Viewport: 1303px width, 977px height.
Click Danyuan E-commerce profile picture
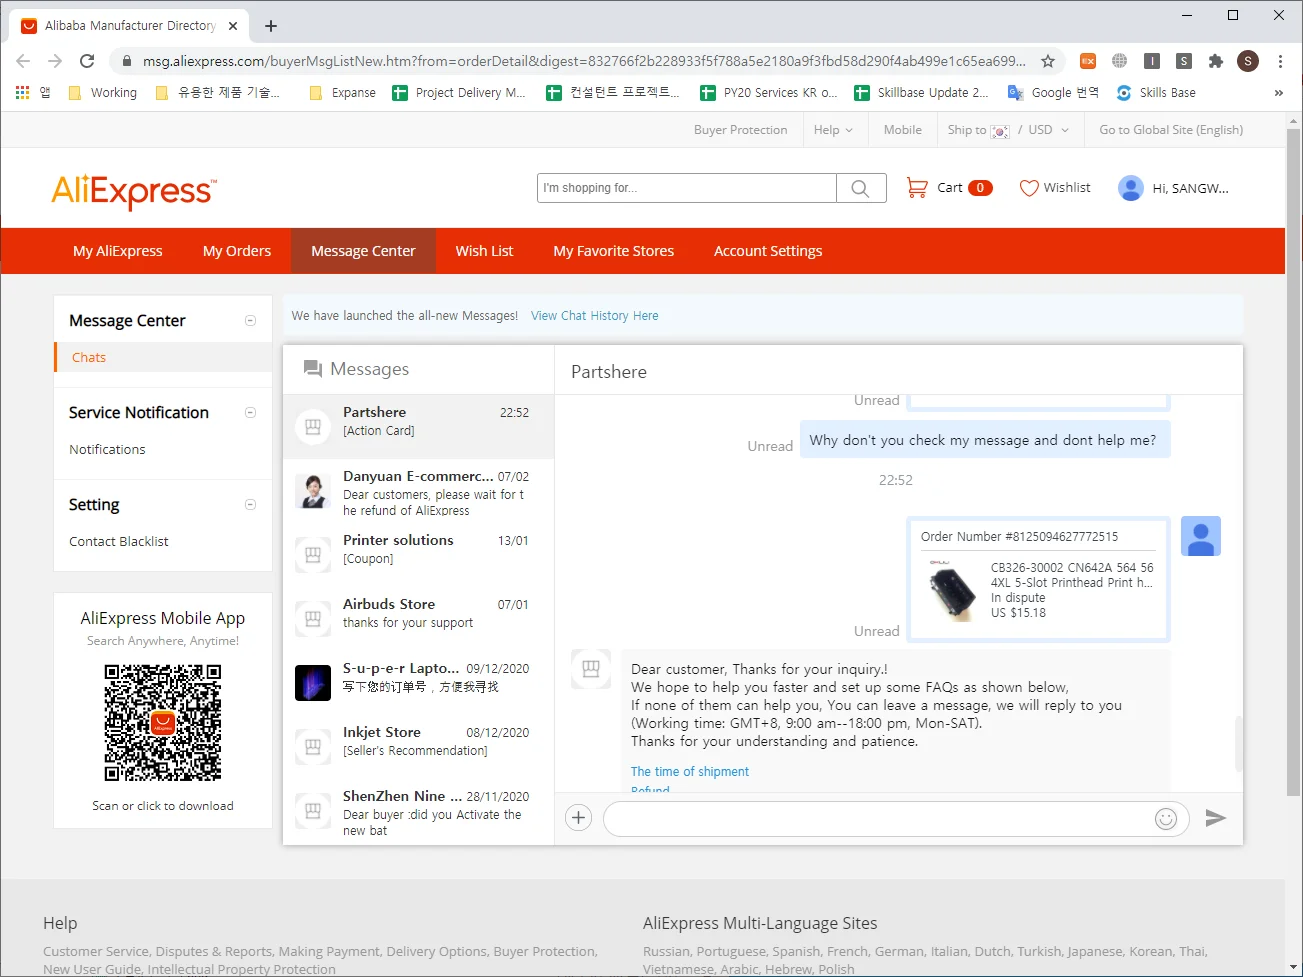tap(313, 491)
